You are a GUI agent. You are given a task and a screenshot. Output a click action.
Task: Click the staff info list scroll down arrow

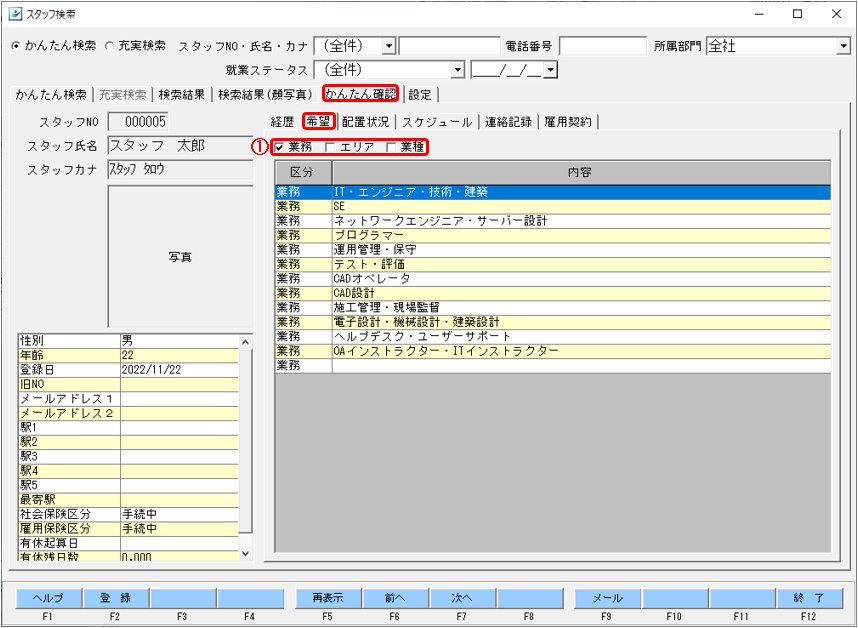[x=246, y=553]
